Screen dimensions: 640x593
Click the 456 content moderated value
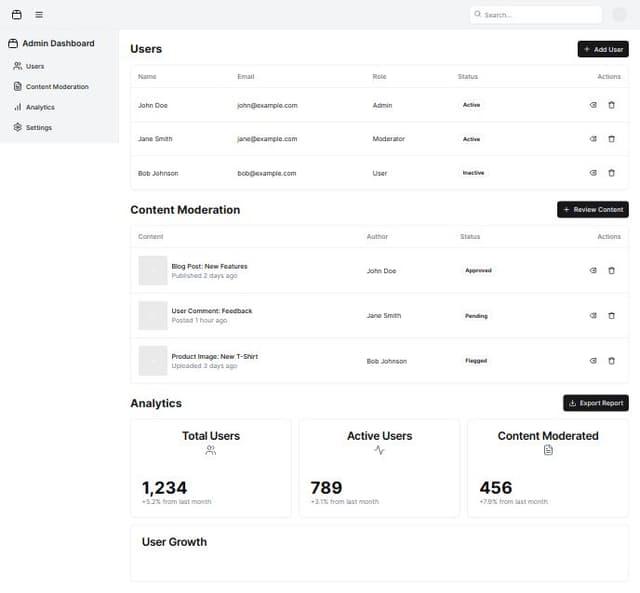pyautogui.click(x=496, y=488)
